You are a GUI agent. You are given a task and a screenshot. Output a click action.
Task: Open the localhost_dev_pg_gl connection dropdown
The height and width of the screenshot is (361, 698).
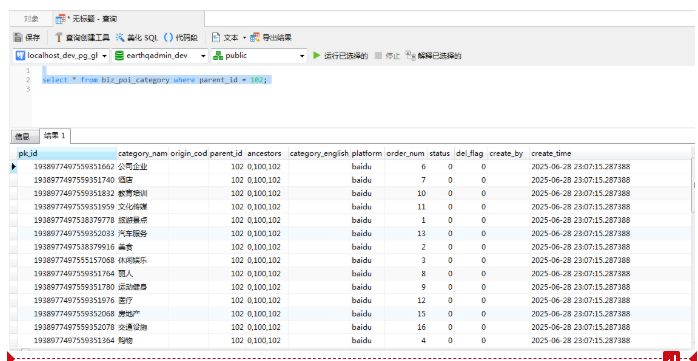pyautogui.click(x=61, y=56)
